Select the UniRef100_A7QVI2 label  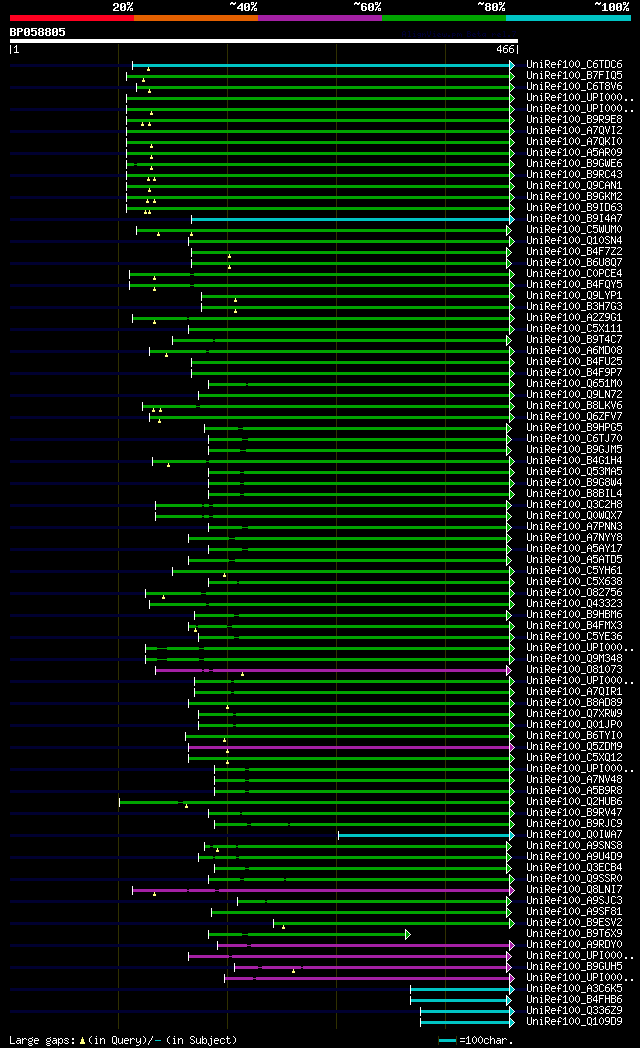click(574, 131)
